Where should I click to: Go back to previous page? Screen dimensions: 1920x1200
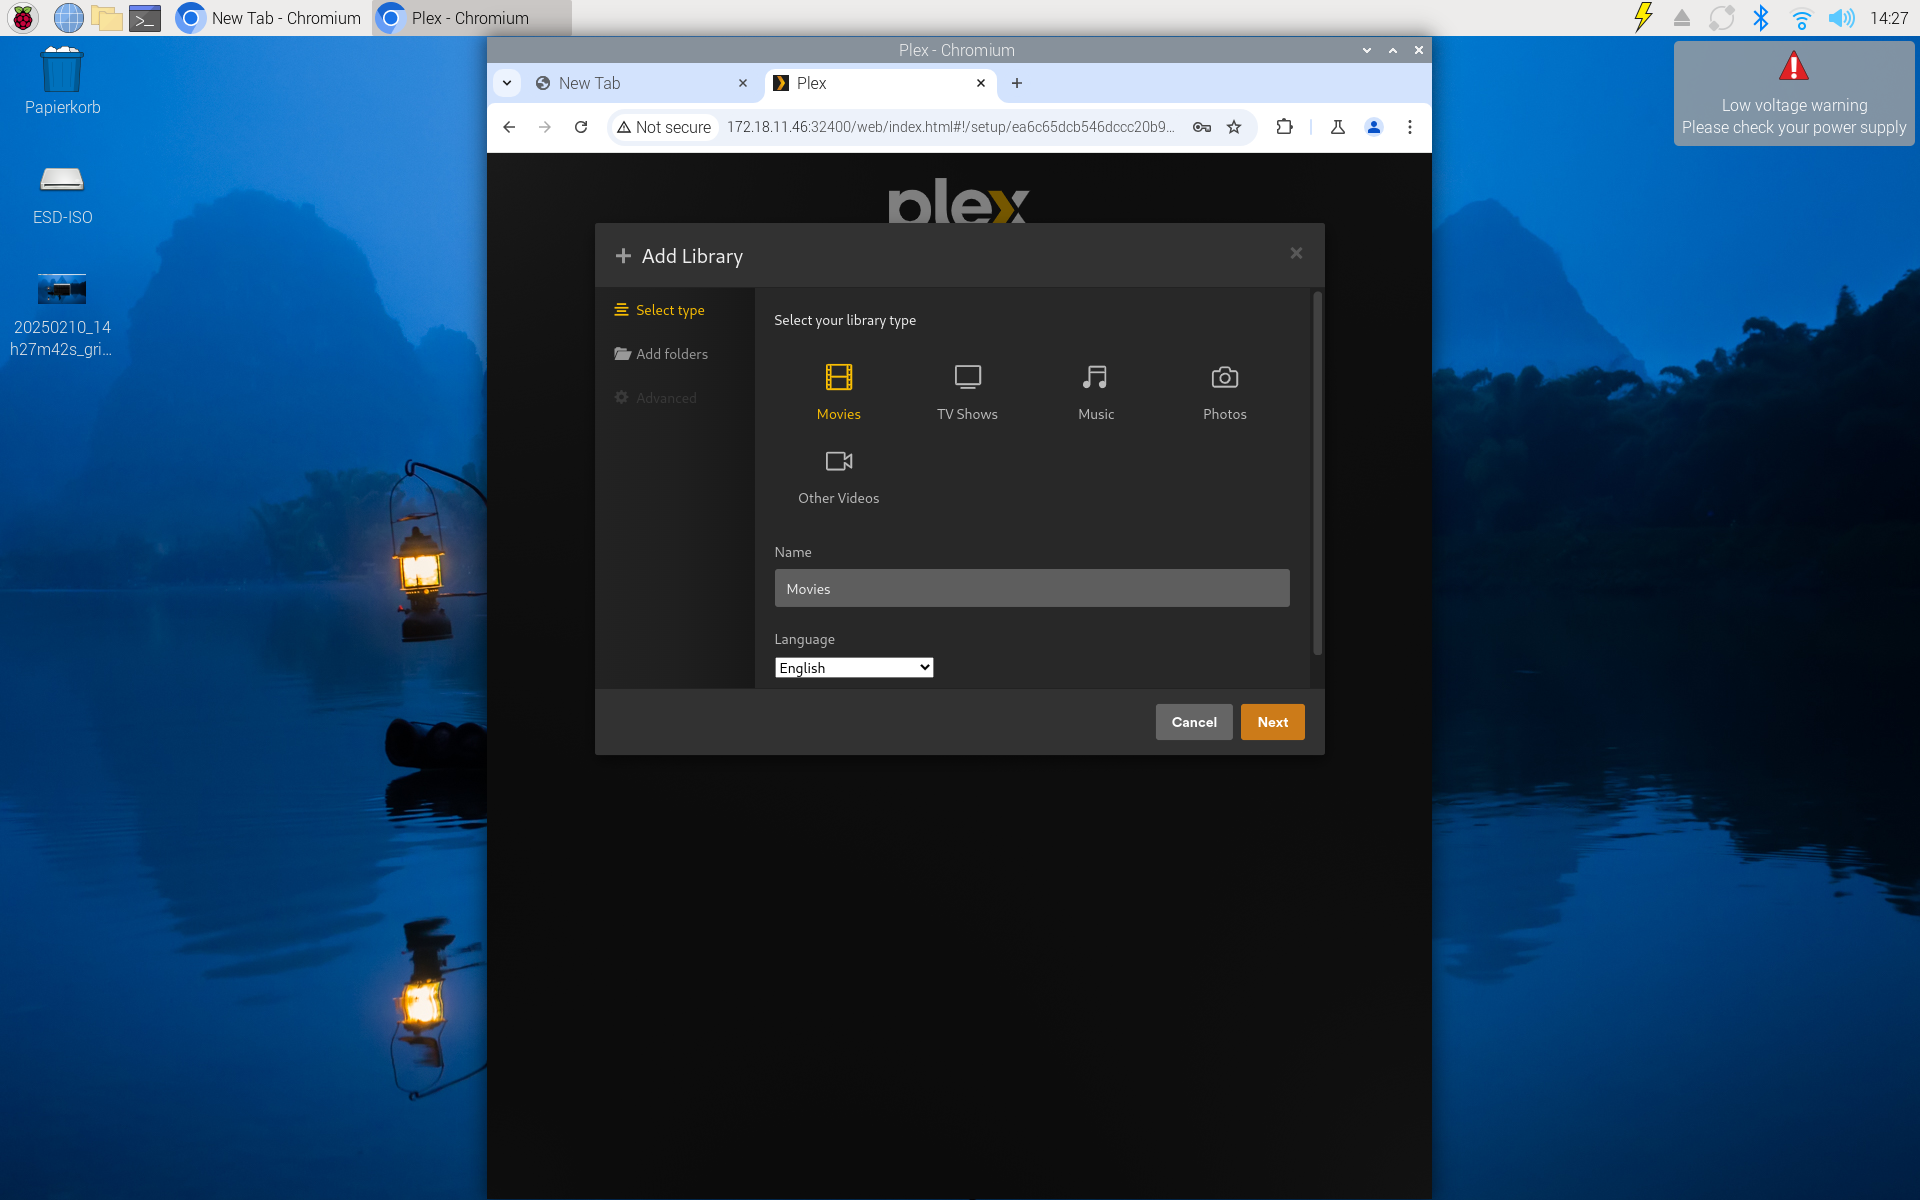509,127
